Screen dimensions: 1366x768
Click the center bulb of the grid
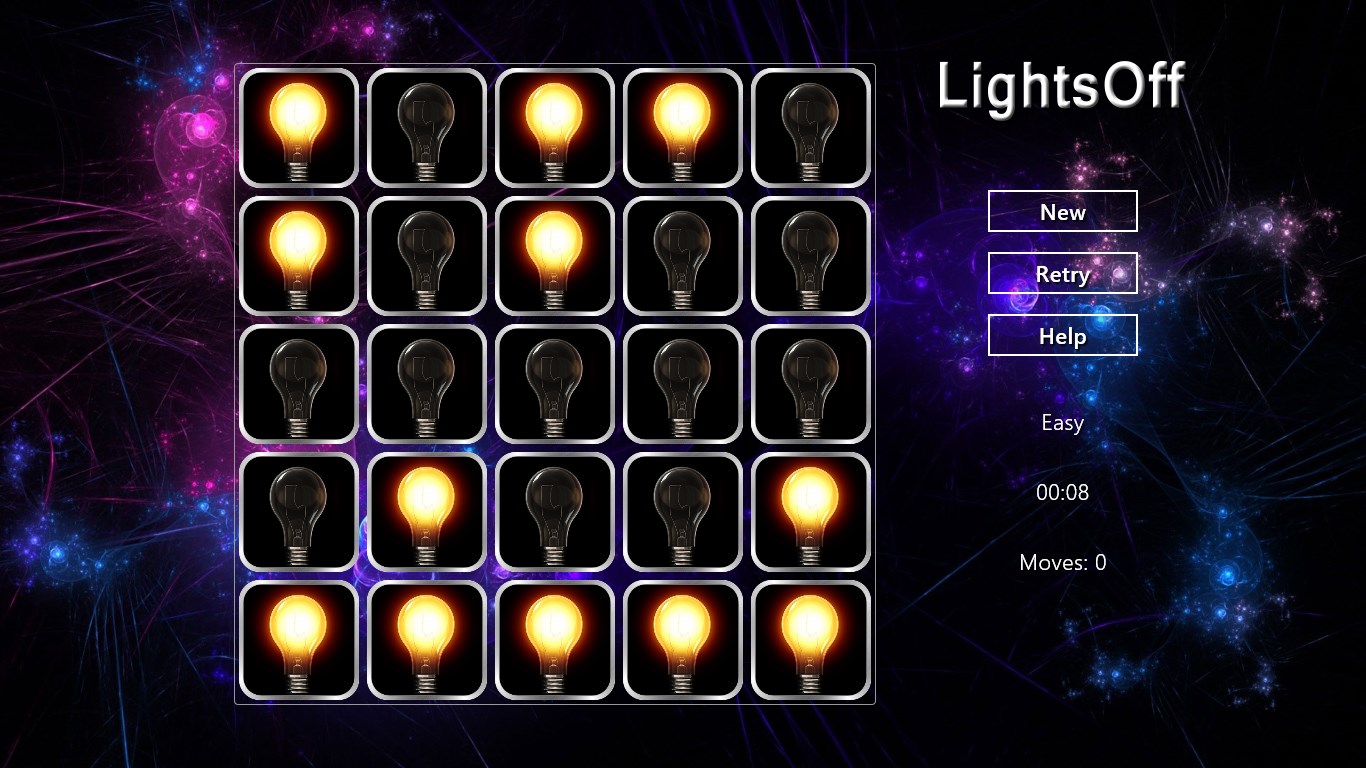click(x=555, y=384)
